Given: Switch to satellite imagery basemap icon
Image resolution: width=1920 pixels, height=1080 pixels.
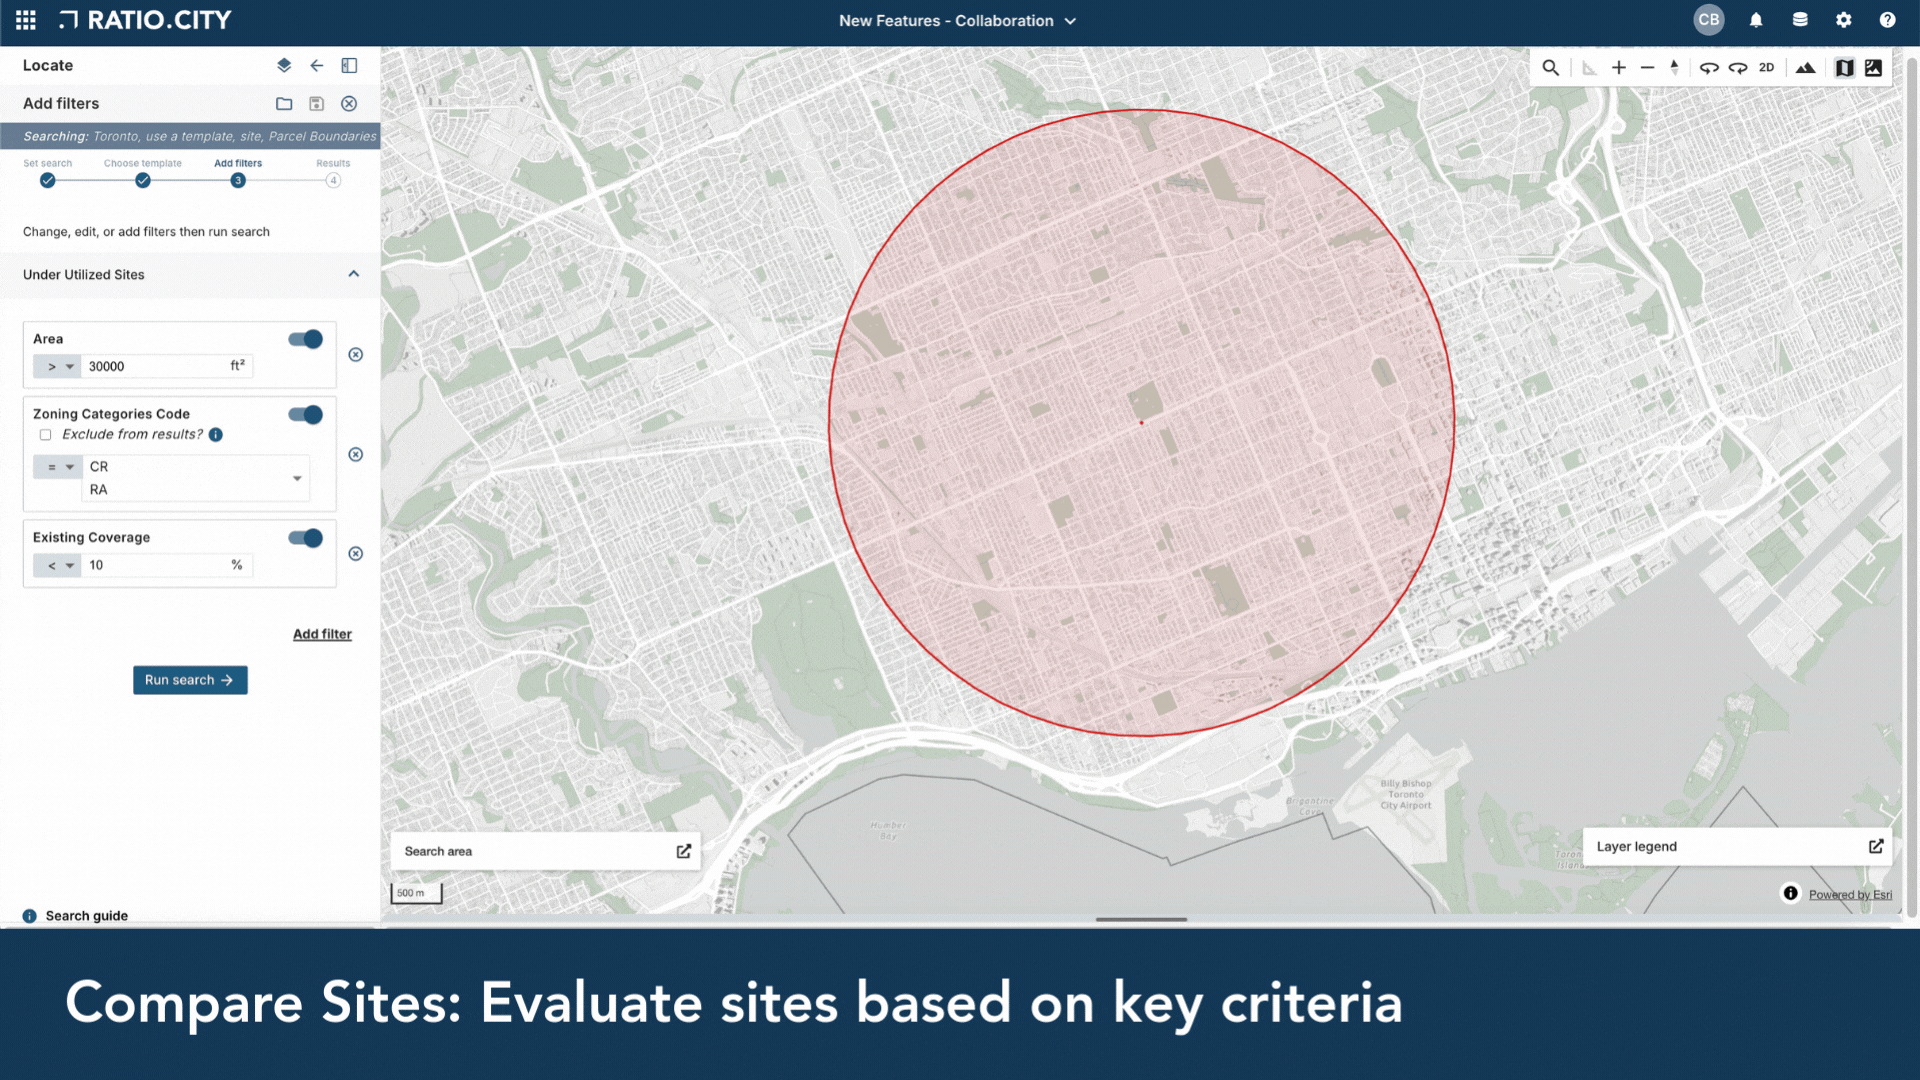Looking at the screenshot, I should click(x=1873, y=68).
